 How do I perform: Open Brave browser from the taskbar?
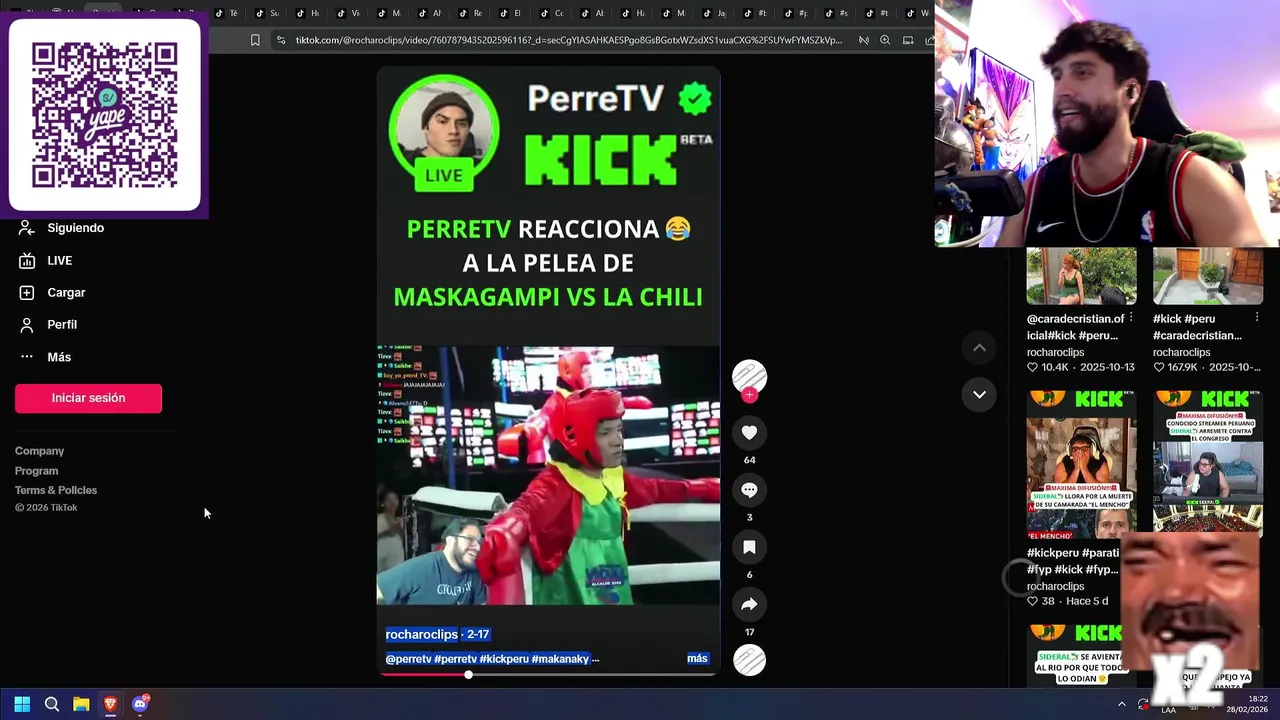[110, 704]
